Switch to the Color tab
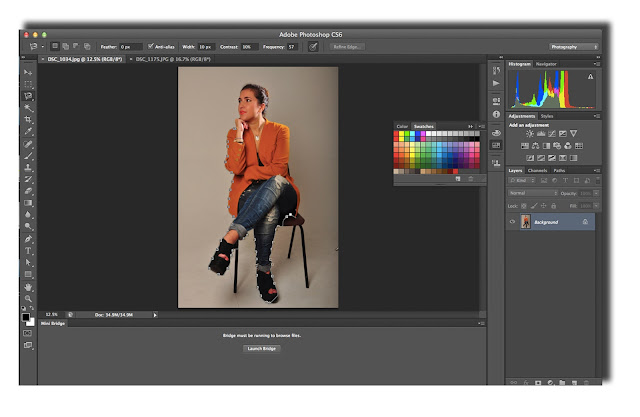The width and height of the screenshot is (640, 417). (x=402, y=126)
